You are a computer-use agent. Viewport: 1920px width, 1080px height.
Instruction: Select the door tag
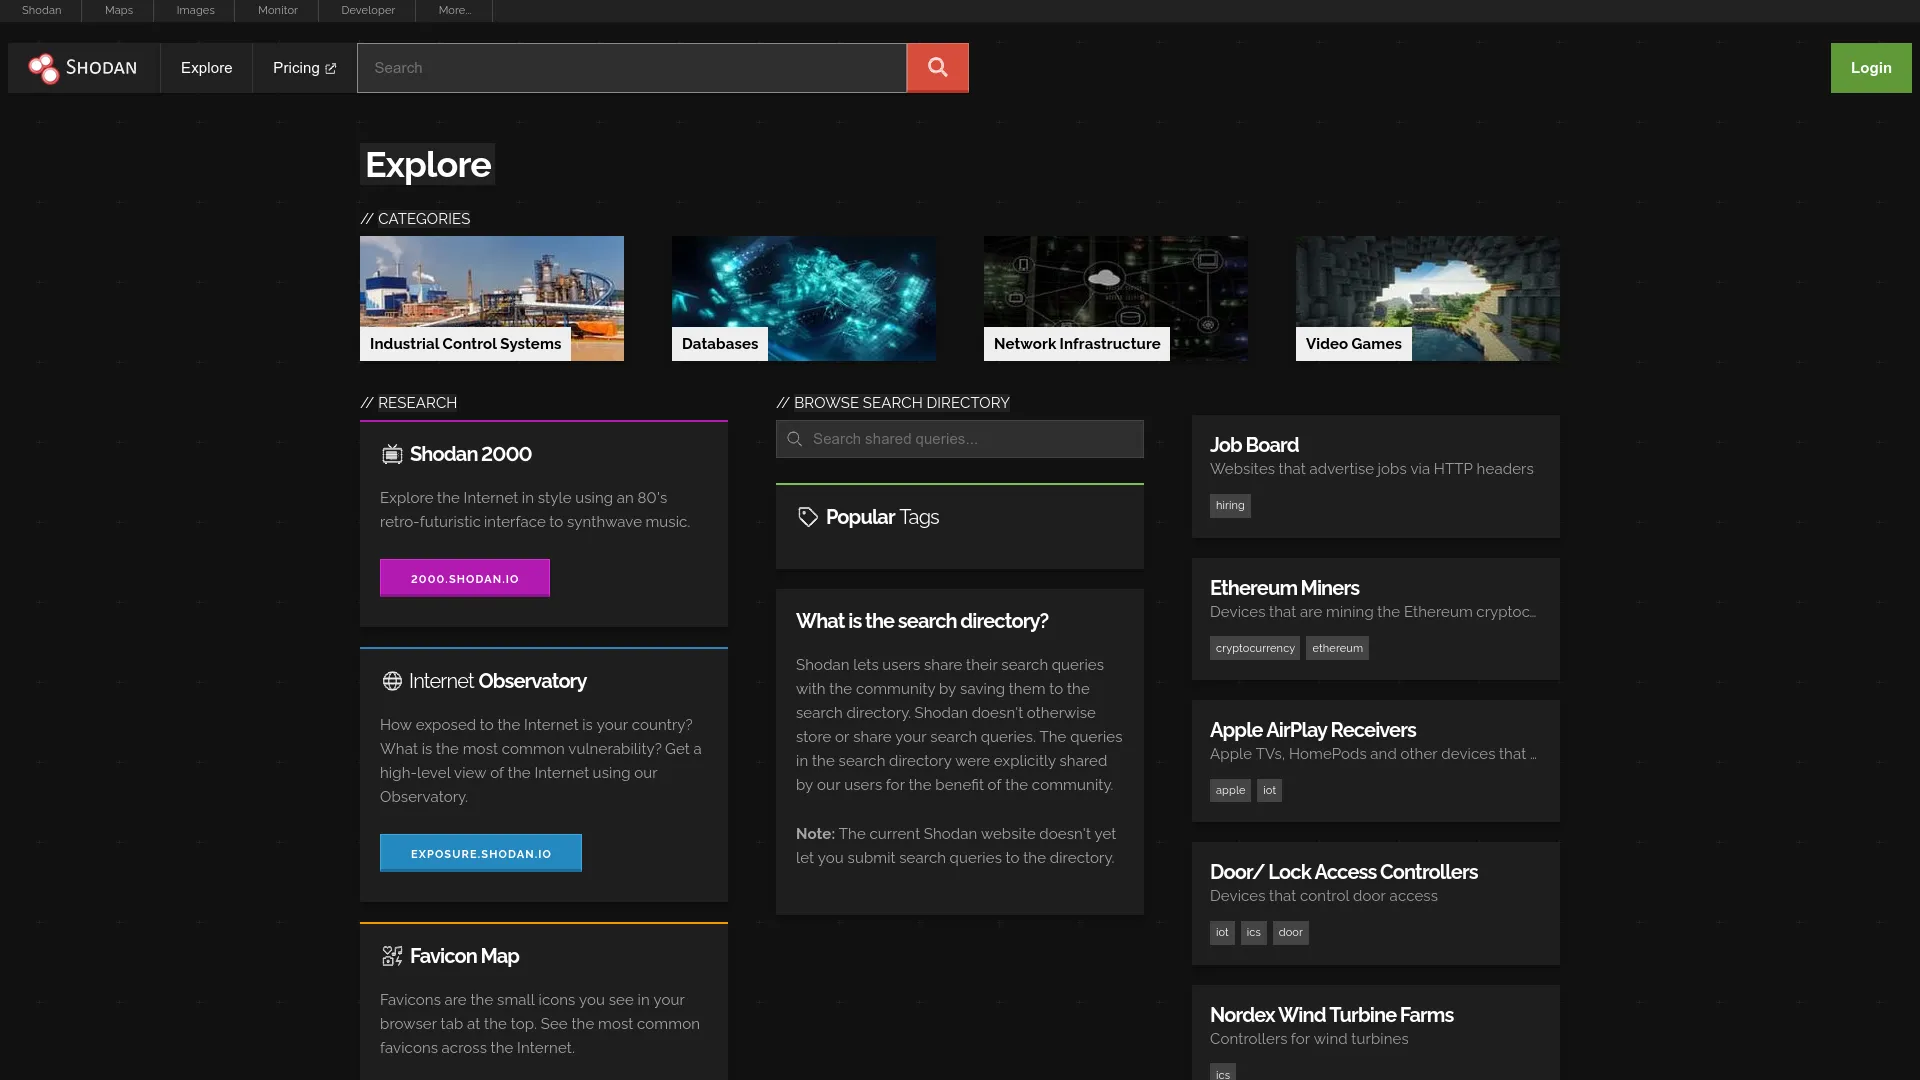(x=1291, y=933)
